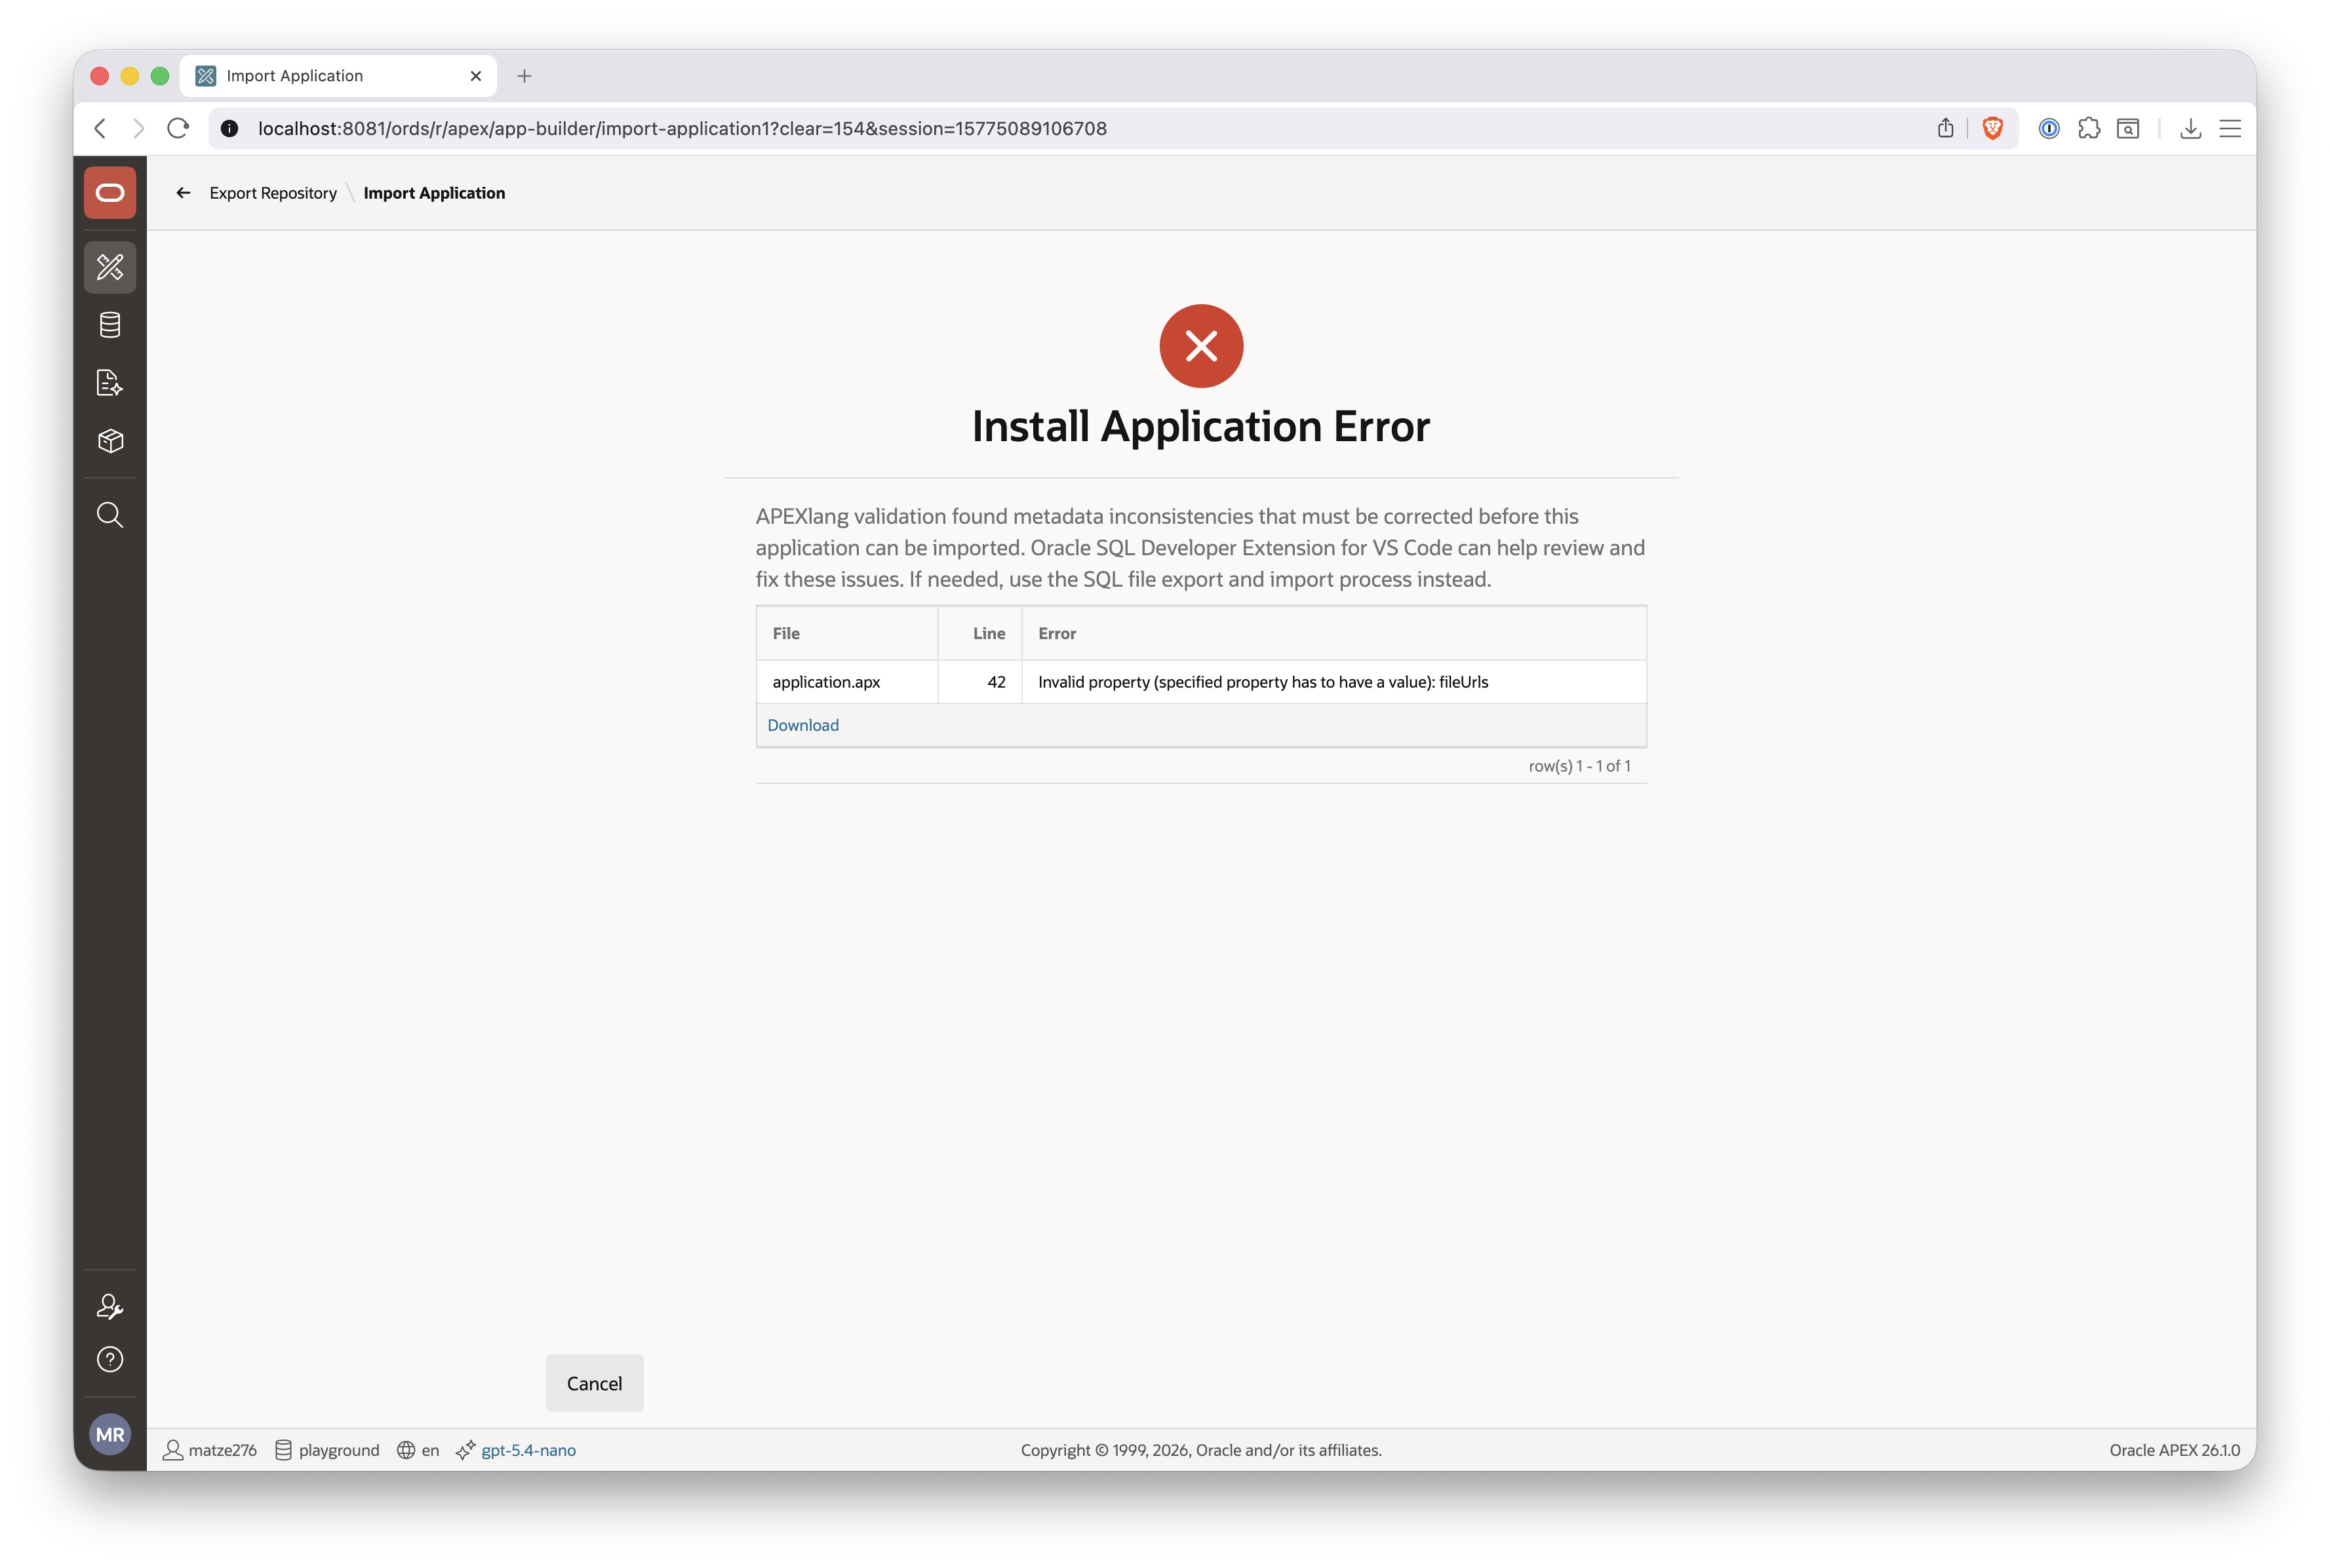View site information icon in address bar
This screenshot has width=2330, height=1568.
[229, 128]
